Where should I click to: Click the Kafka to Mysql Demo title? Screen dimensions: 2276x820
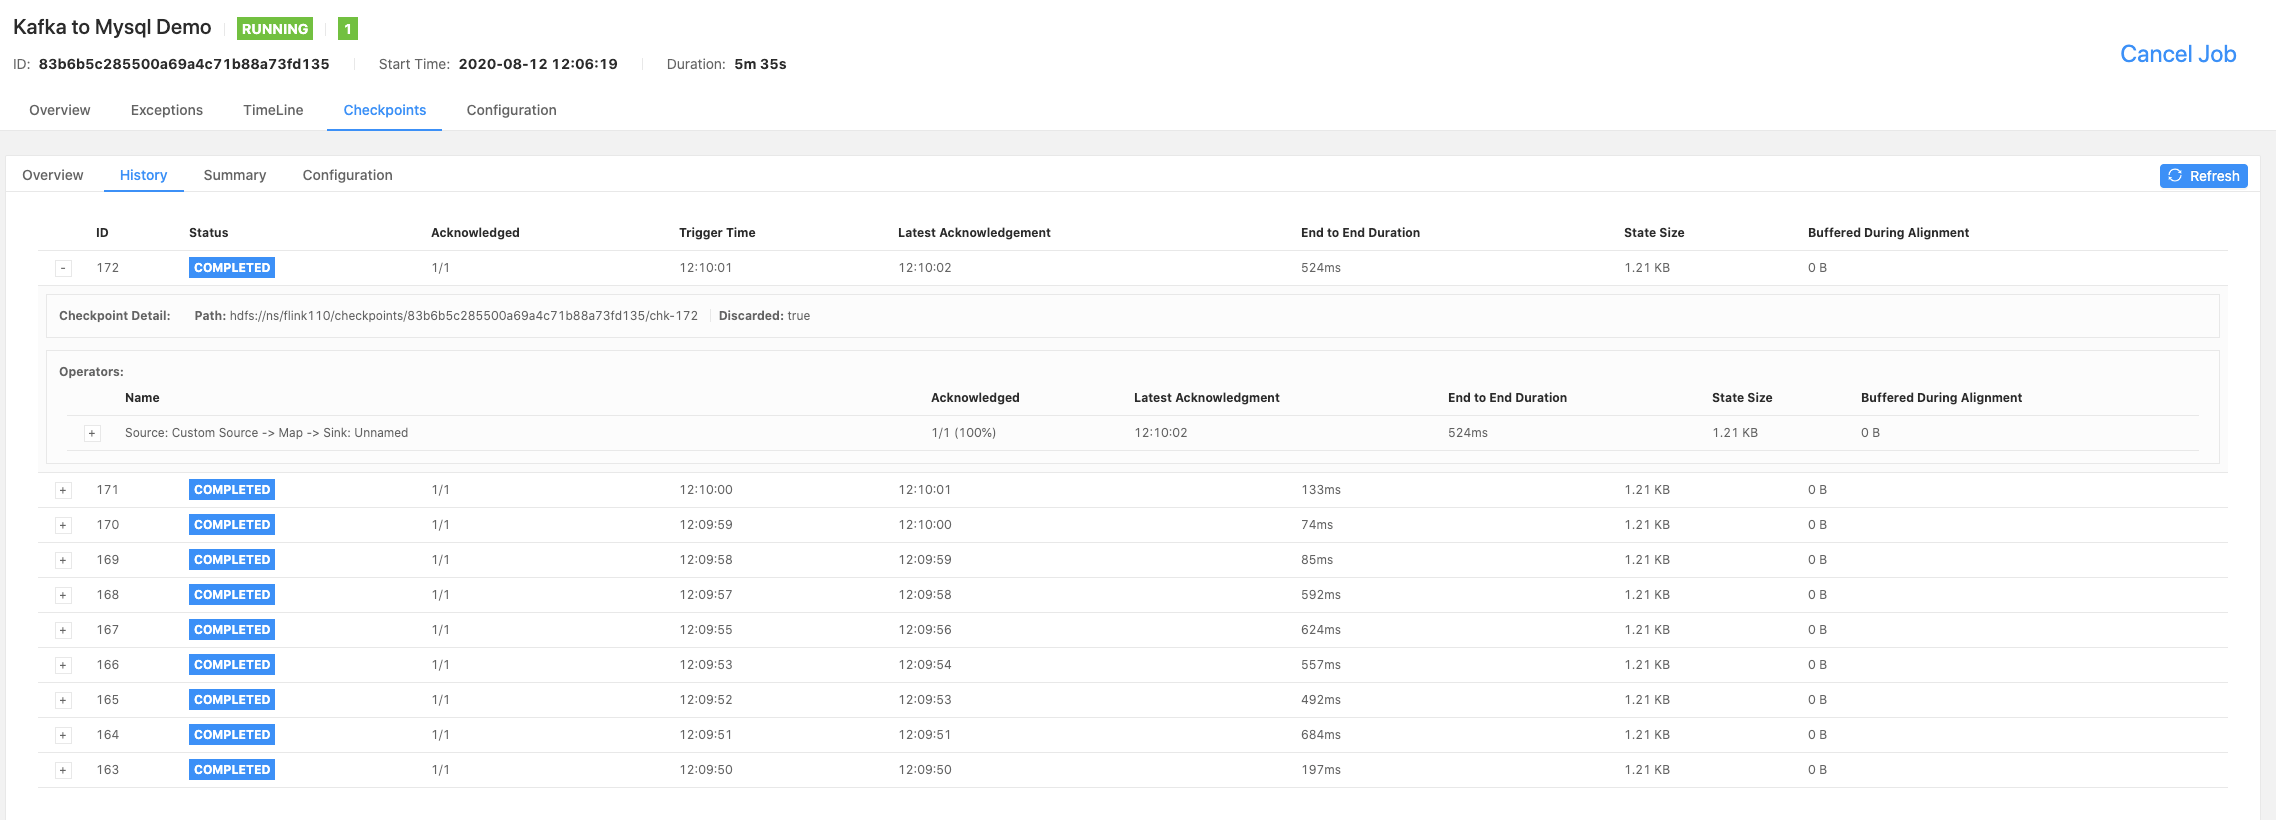coord(112,28)
